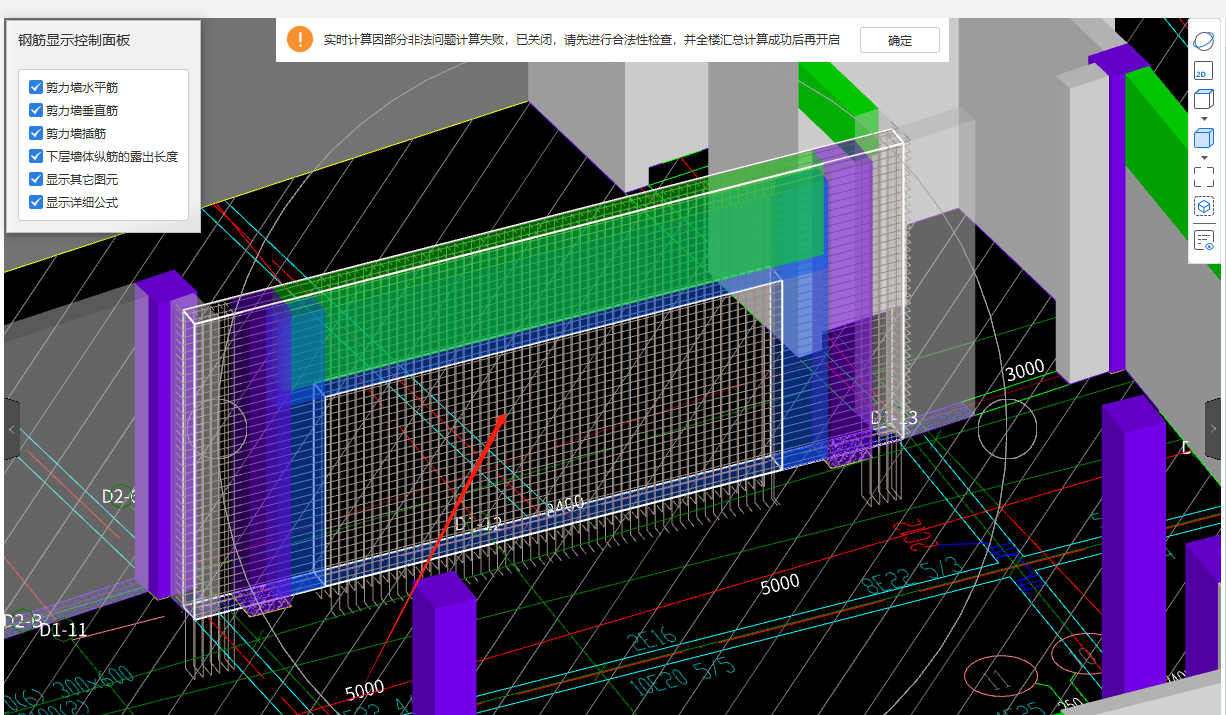Switch to 2D view mode

pos(1204,70)
